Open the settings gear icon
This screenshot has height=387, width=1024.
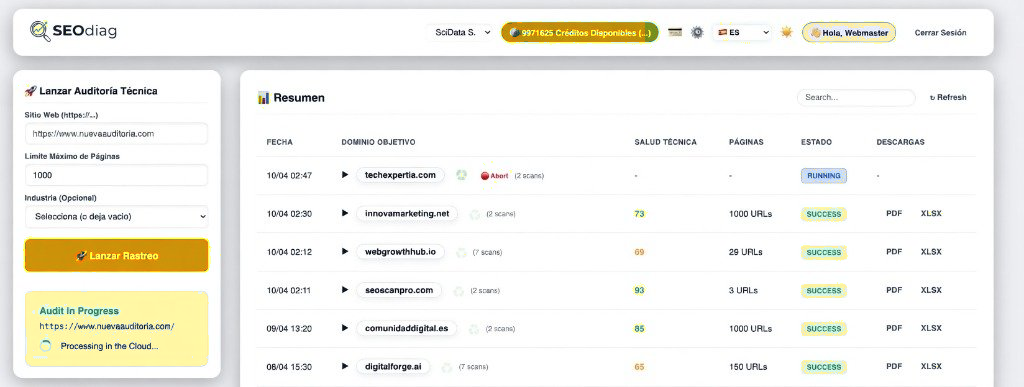697,33
